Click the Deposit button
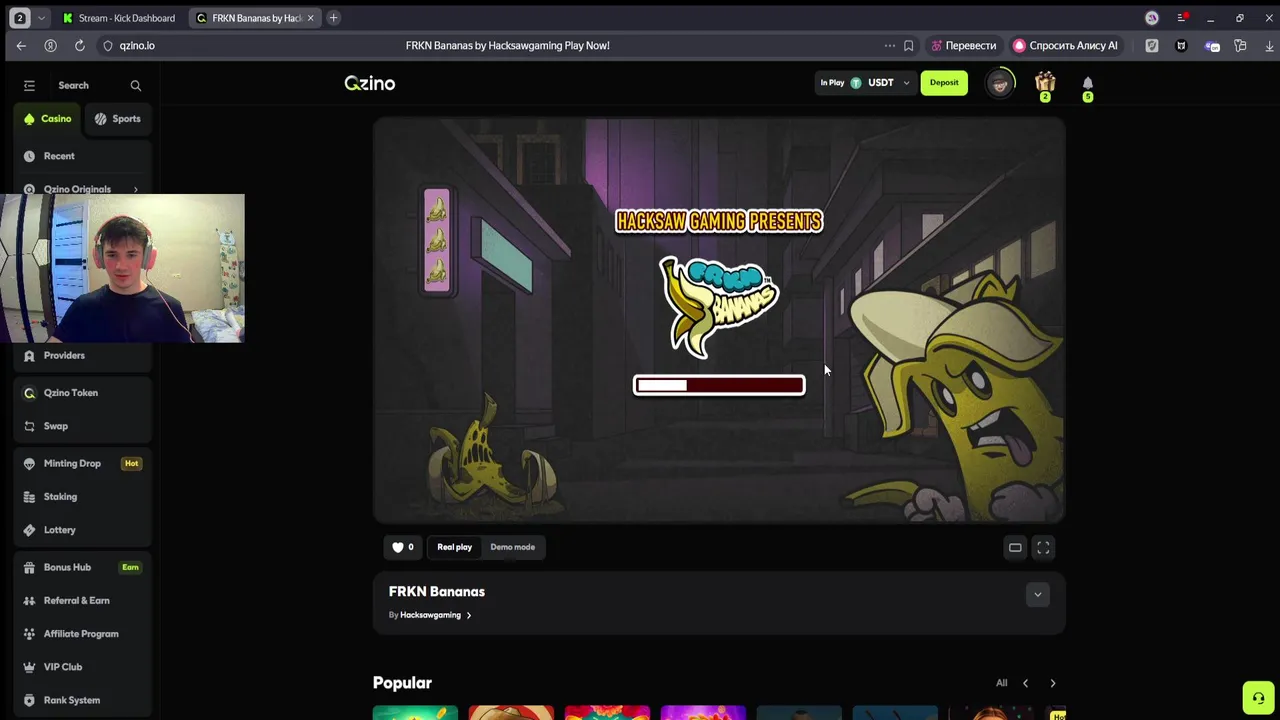 click(944, 83)
